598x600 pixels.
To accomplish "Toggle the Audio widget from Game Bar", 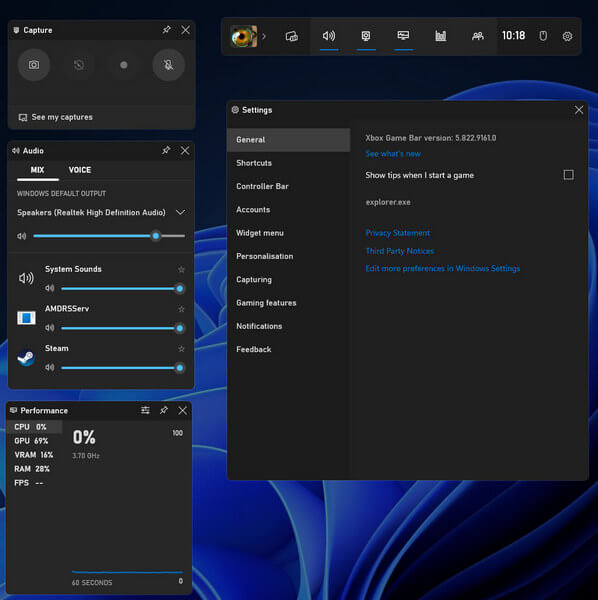I will pos(329,36).
